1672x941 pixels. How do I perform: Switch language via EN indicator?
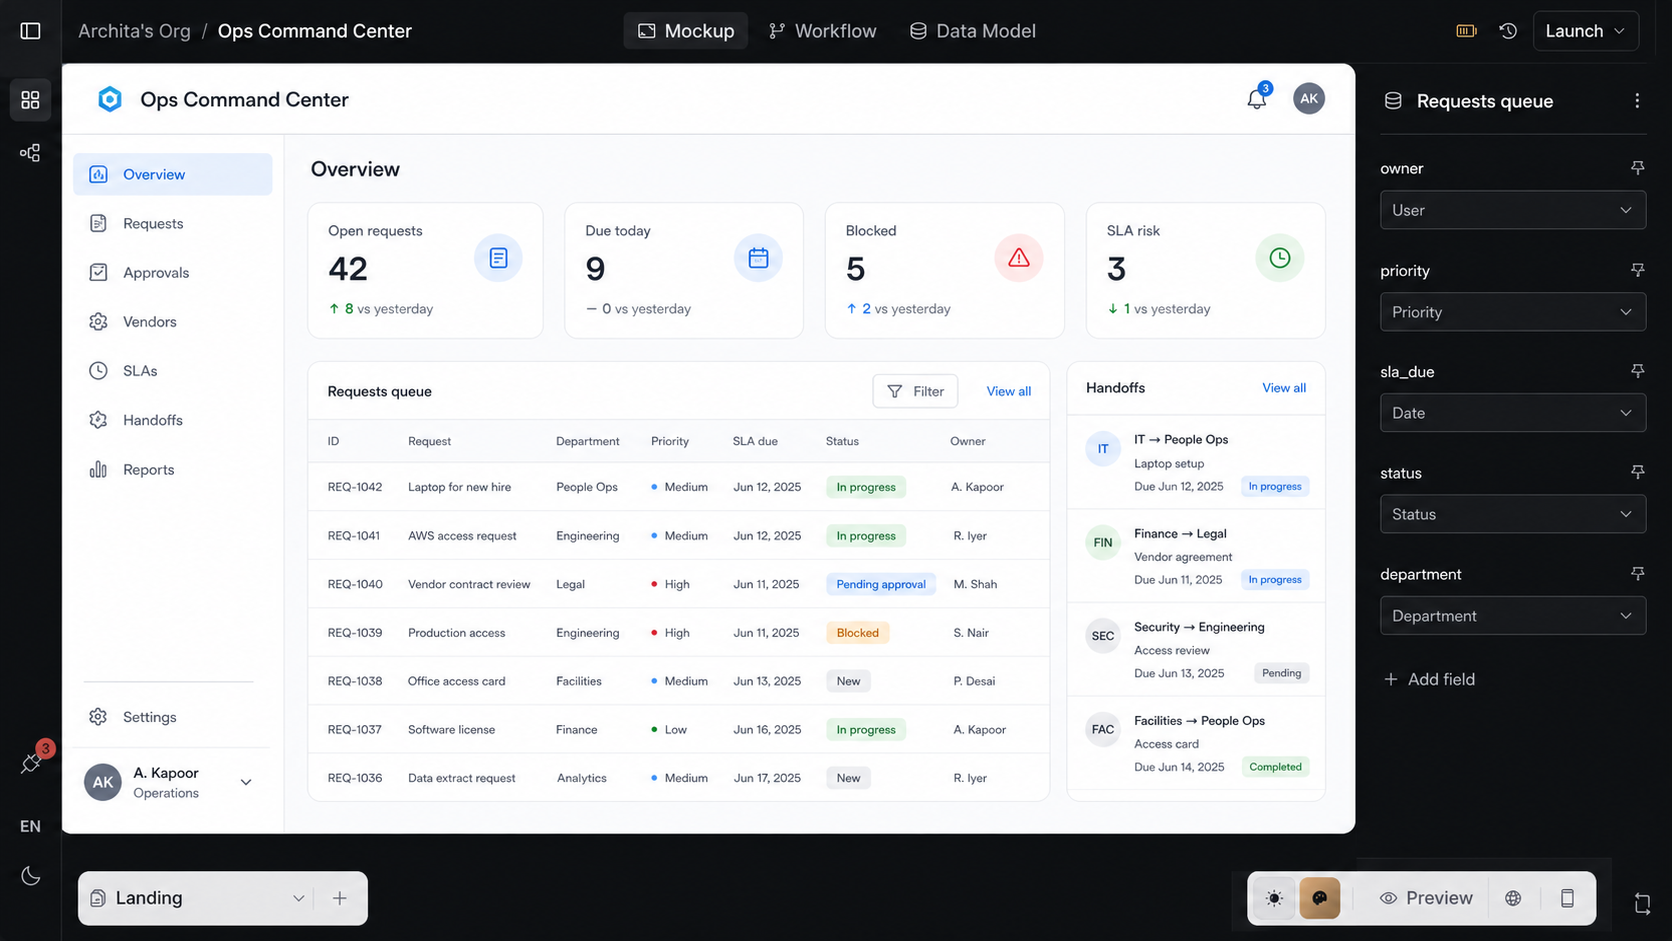(x=30, y=826)
